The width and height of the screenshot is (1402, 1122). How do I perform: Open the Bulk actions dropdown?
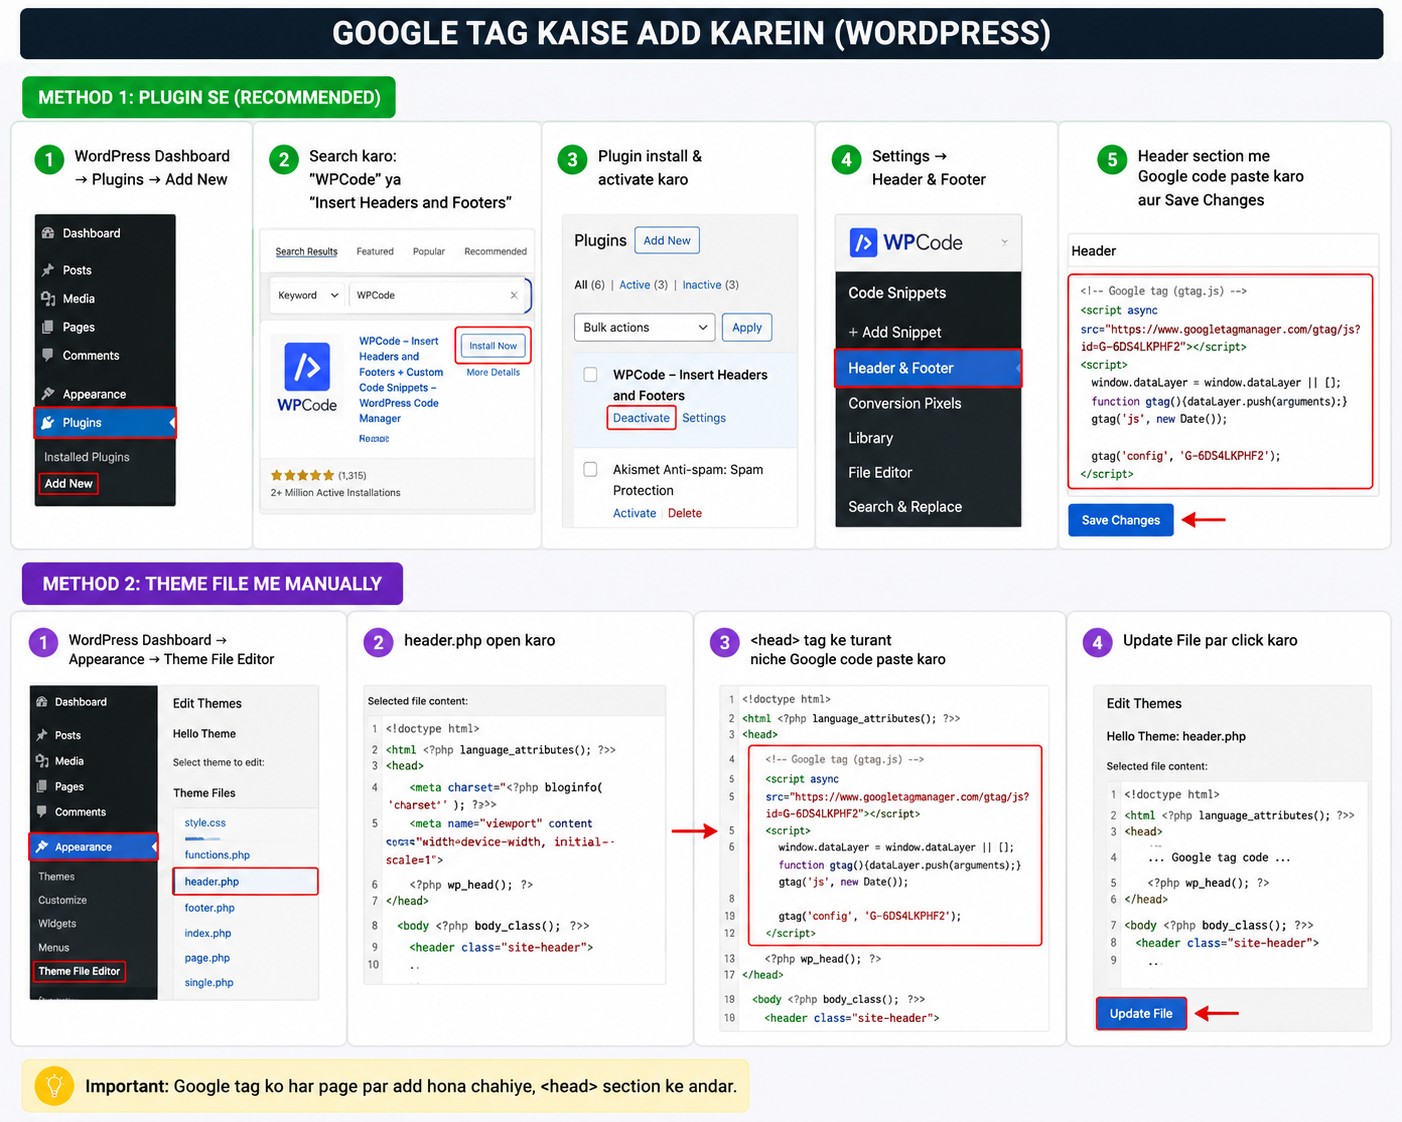tap(644, 327)
